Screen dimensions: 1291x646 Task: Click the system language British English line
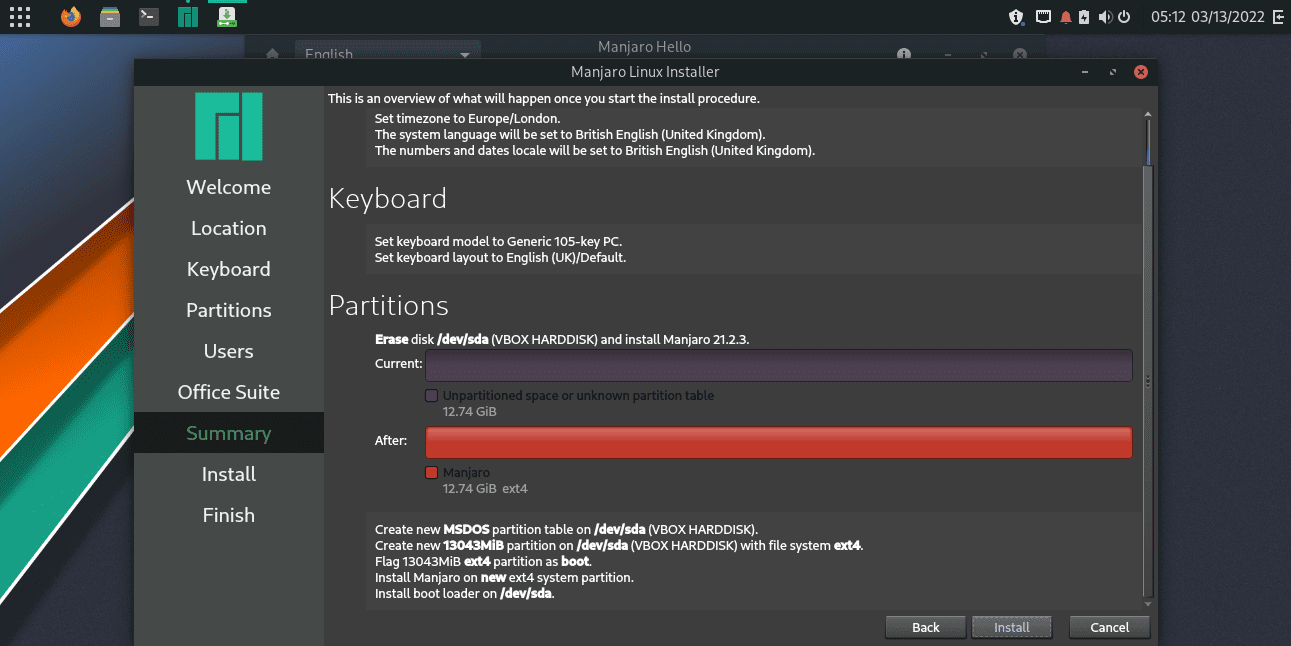coord(570,135)
